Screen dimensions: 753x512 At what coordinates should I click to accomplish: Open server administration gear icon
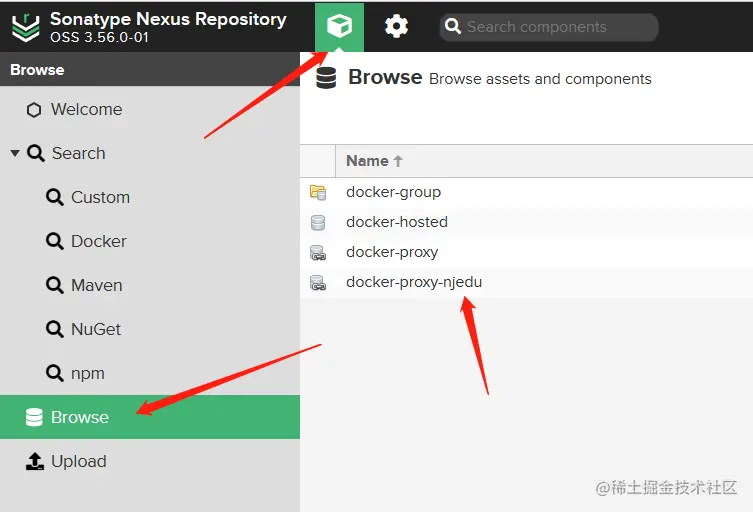396,26
